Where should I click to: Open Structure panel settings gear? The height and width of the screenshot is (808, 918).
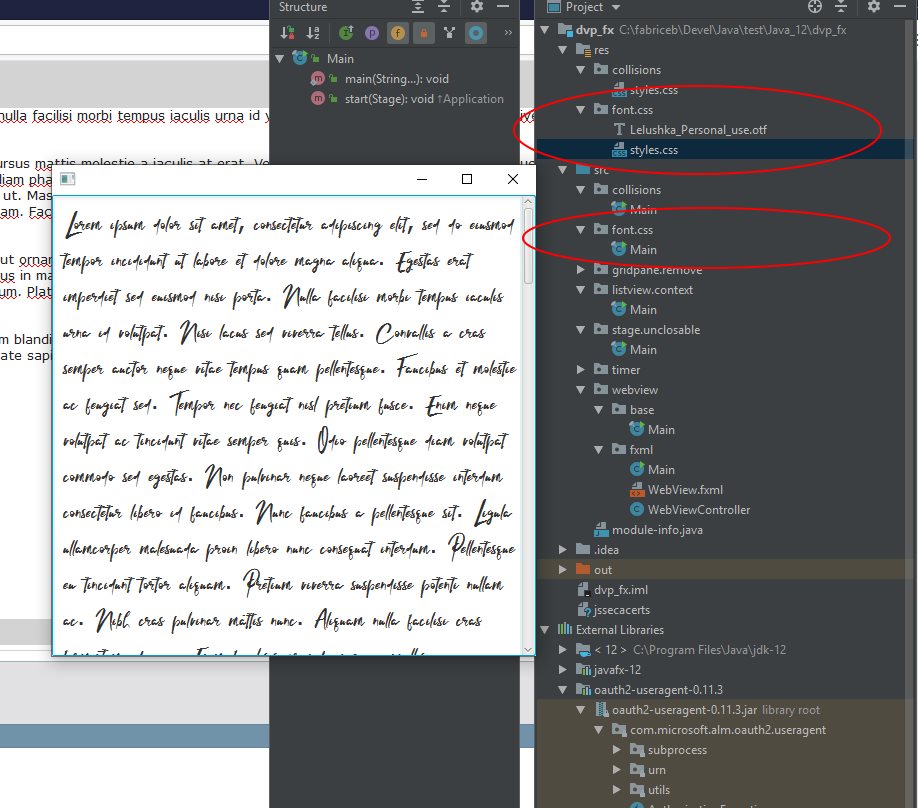(x=477, y=6)
